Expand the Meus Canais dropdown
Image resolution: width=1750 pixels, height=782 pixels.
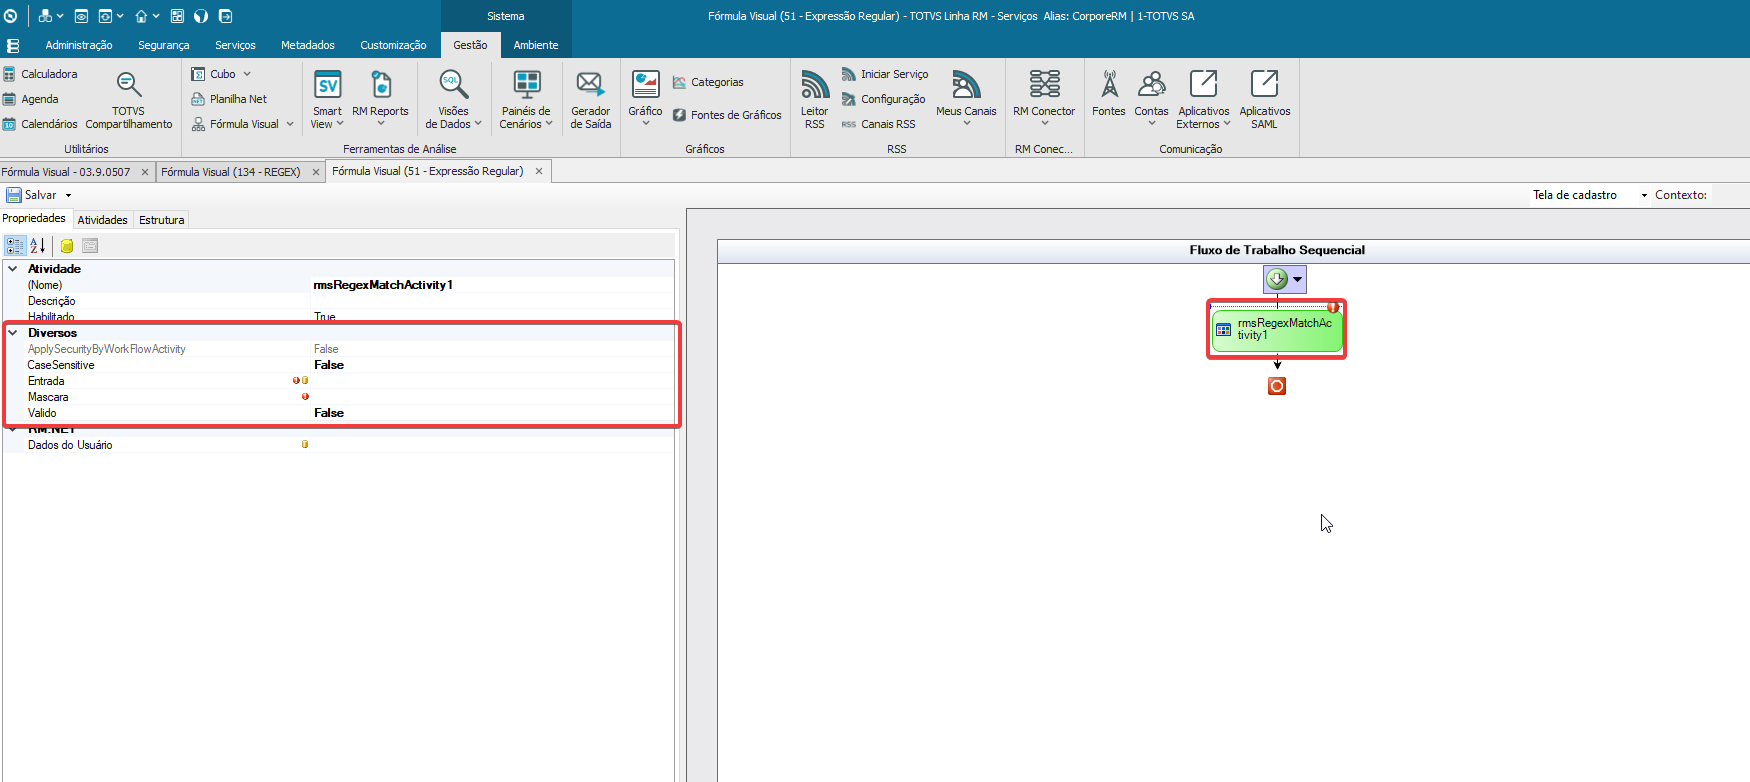click(967, 123)
